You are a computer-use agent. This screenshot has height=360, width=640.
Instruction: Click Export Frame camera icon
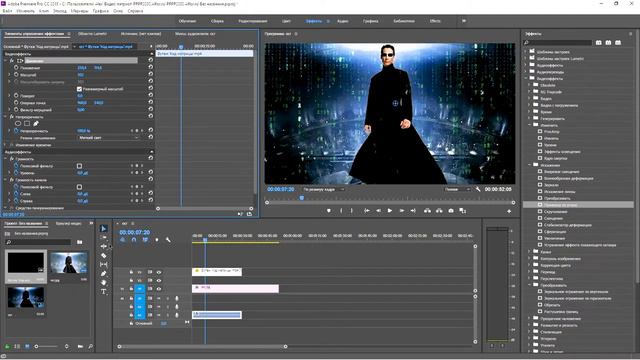pos(451,211)
